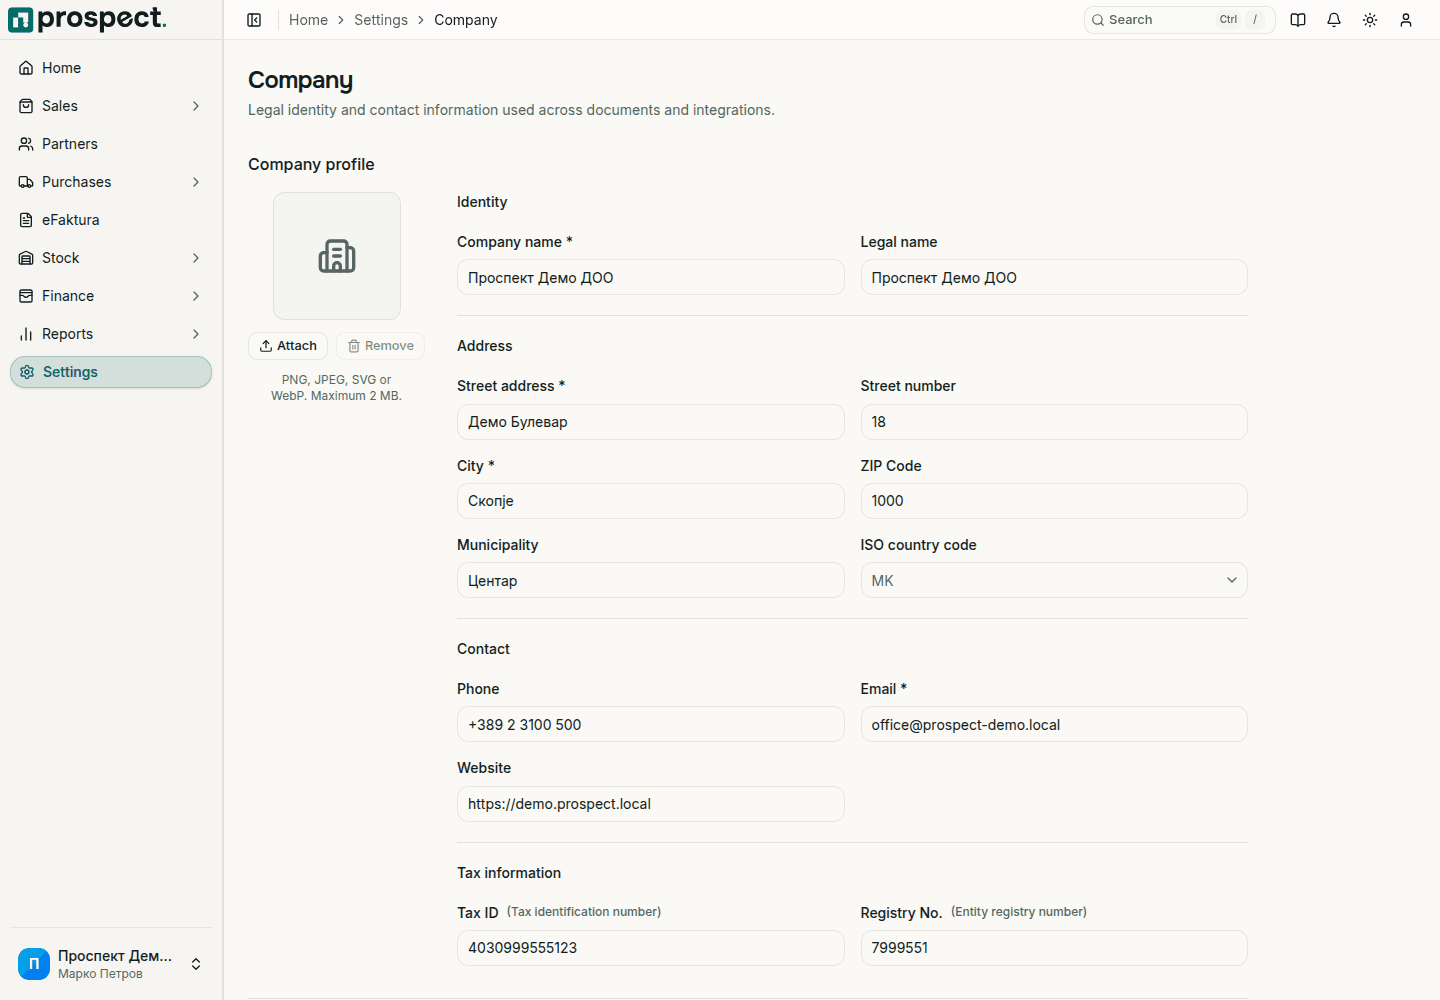The height and width of the screenshot is (1000, 1440).
Task: Toggle the sidebar collapse icon
Action: tap(254, 20)
